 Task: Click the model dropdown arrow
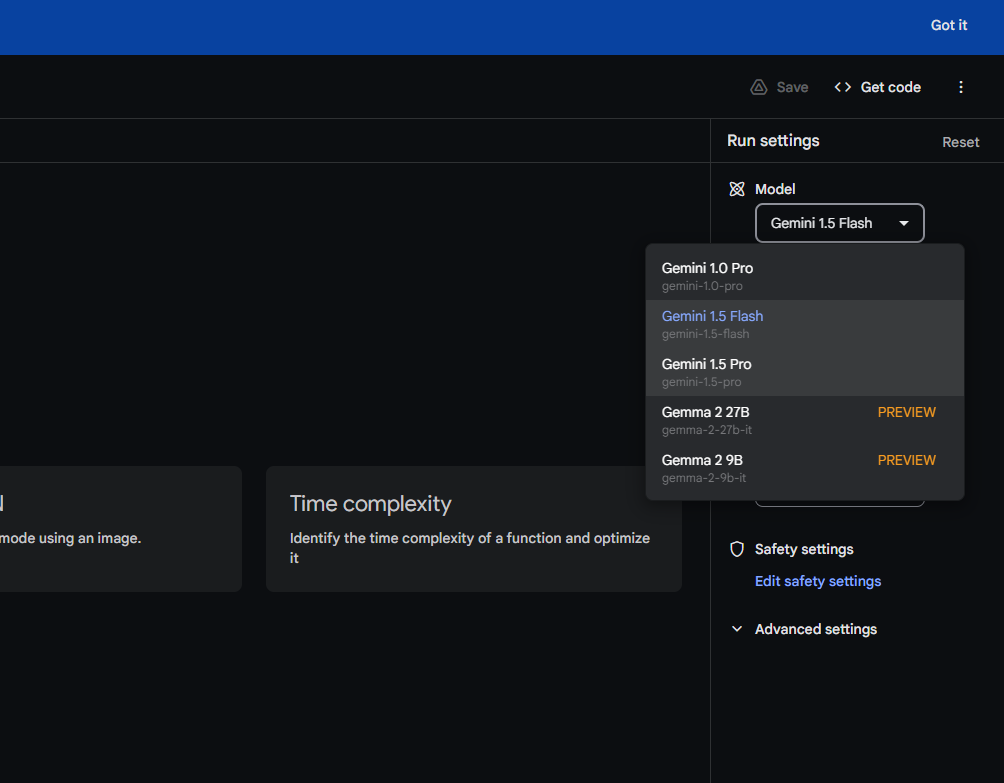tap(903, 223)
